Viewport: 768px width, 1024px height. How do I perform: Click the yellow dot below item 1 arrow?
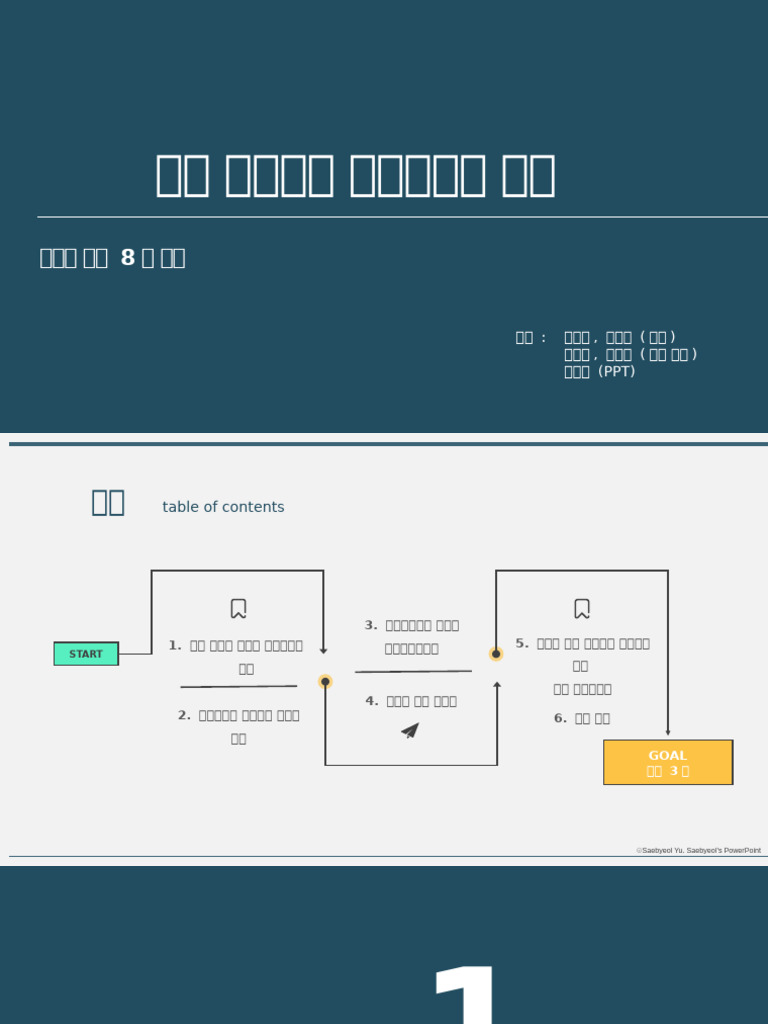[x=325, y=682]
